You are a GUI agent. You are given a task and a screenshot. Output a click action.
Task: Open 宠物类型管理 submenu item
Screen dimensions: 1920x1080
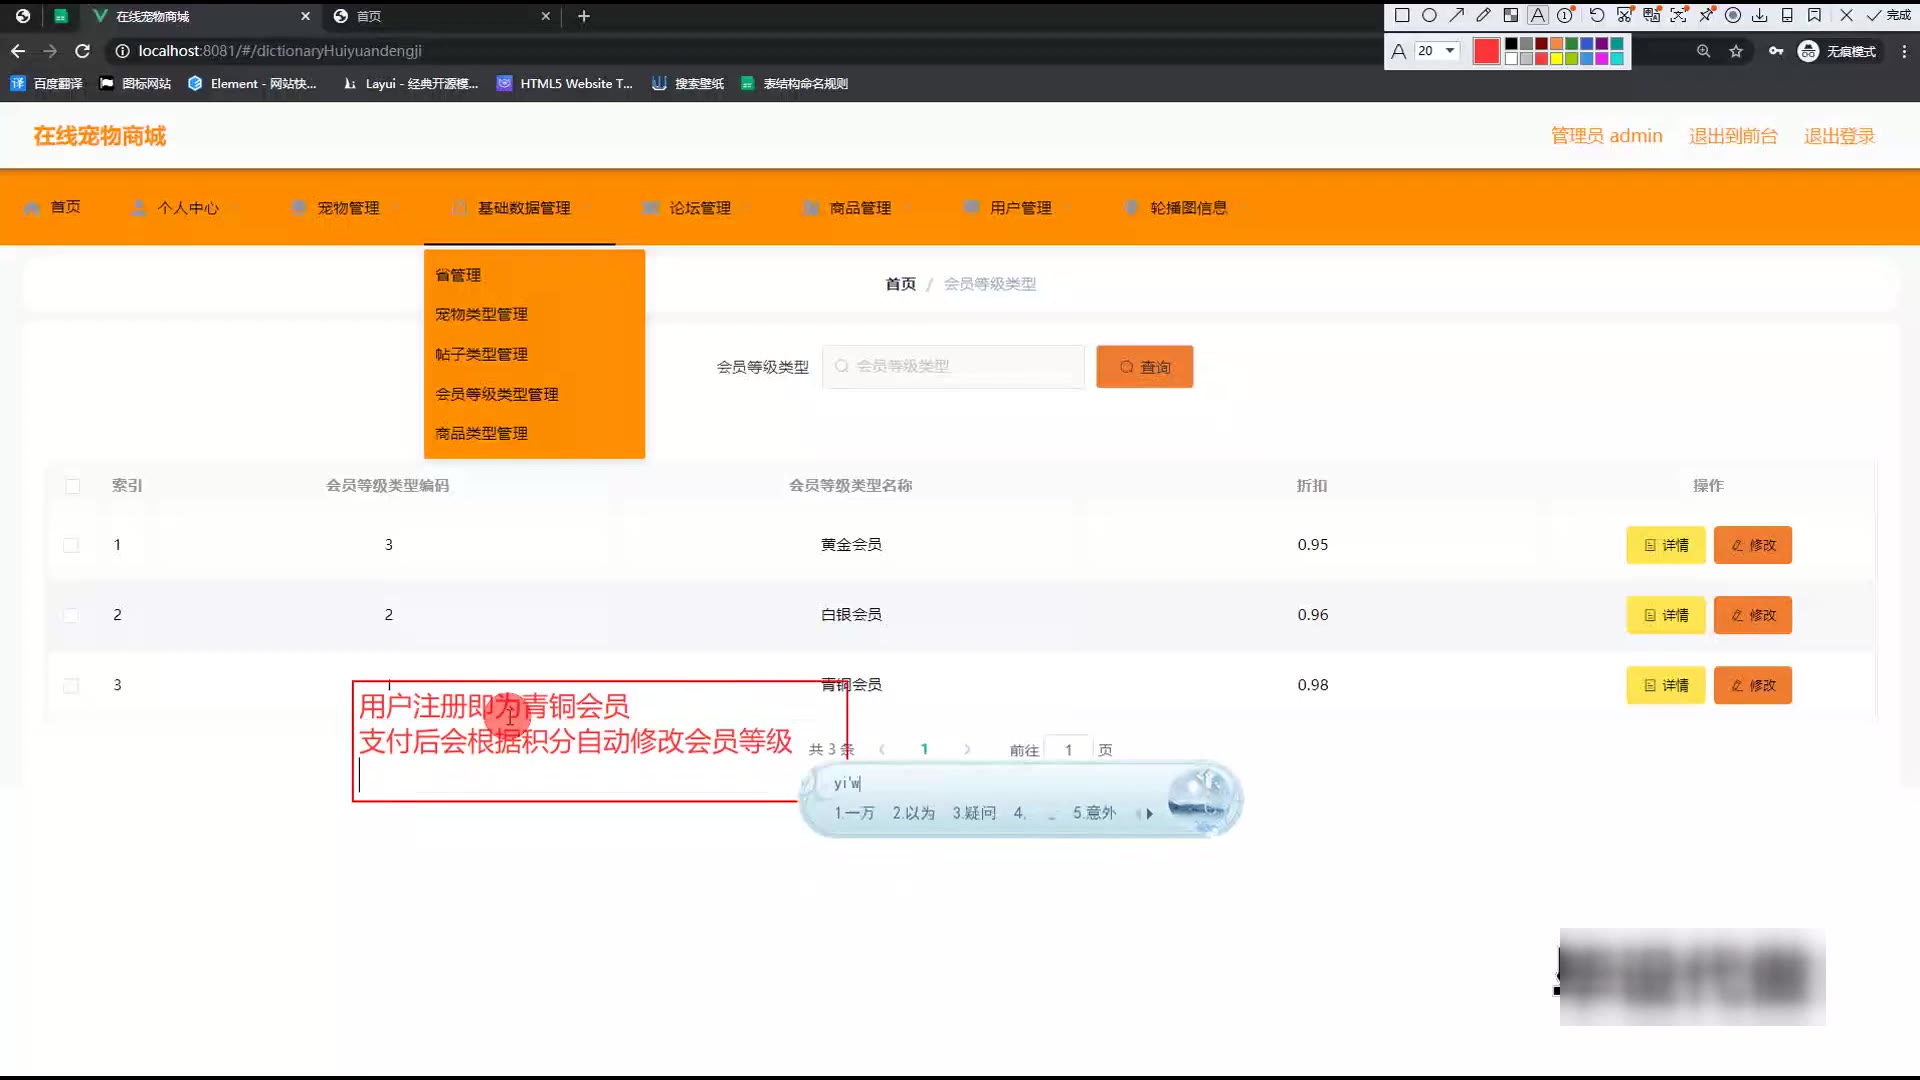(x=481, y=314)
